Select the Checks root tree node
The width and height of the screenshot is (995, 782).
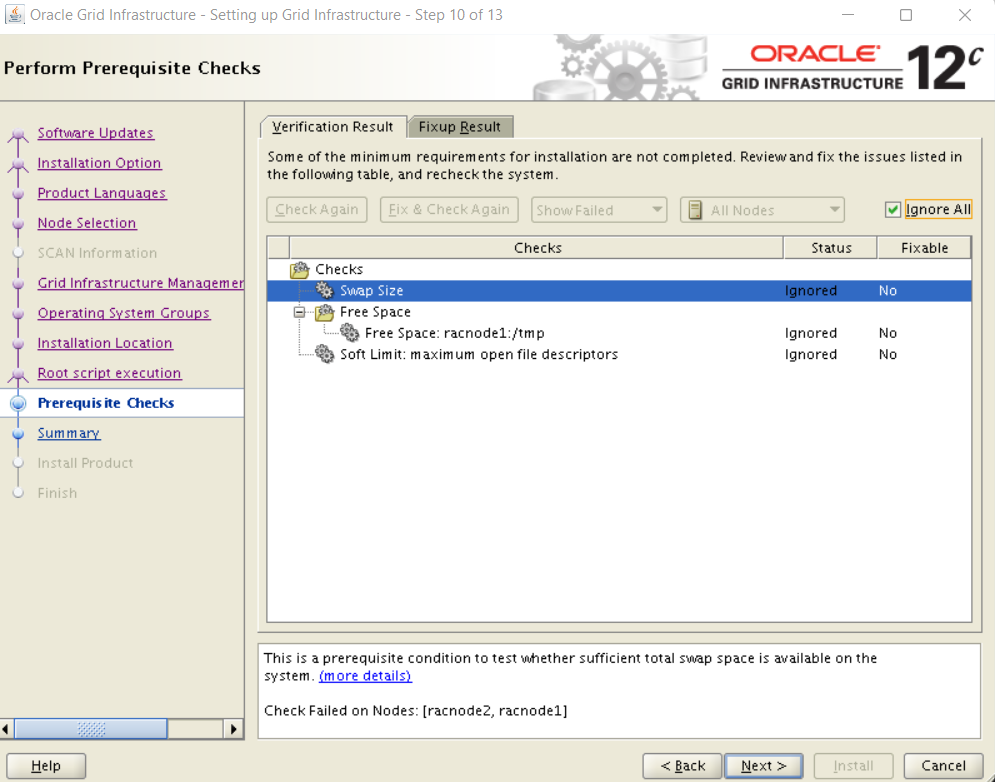click(x=339, y=270)
